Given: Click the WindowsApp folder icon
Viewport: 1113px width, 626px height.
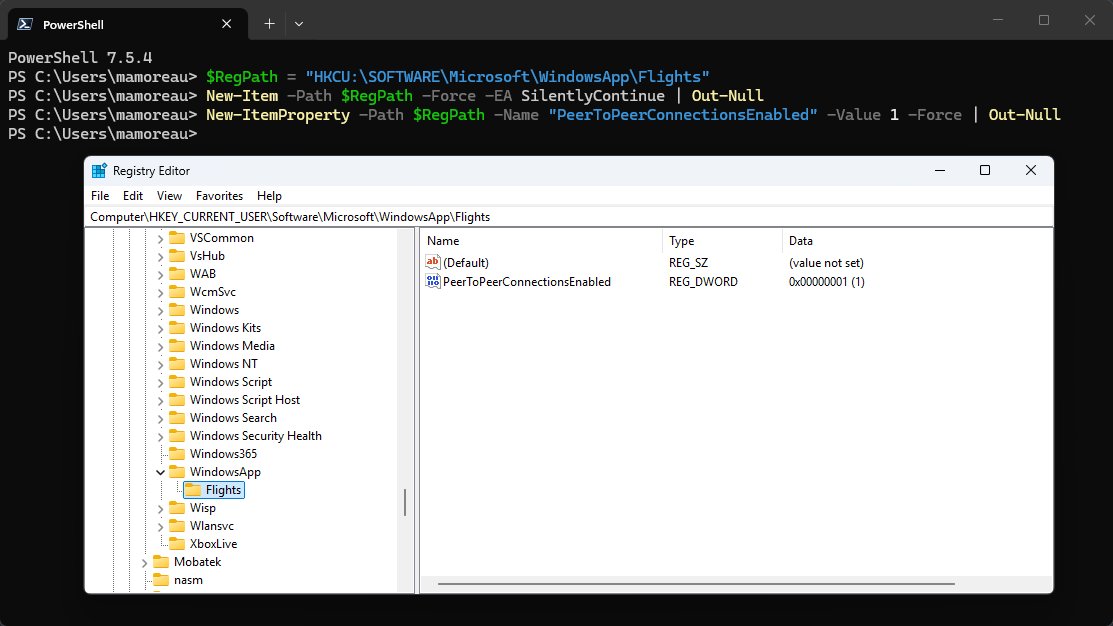Looking at the screenshot, I should 177,472.
